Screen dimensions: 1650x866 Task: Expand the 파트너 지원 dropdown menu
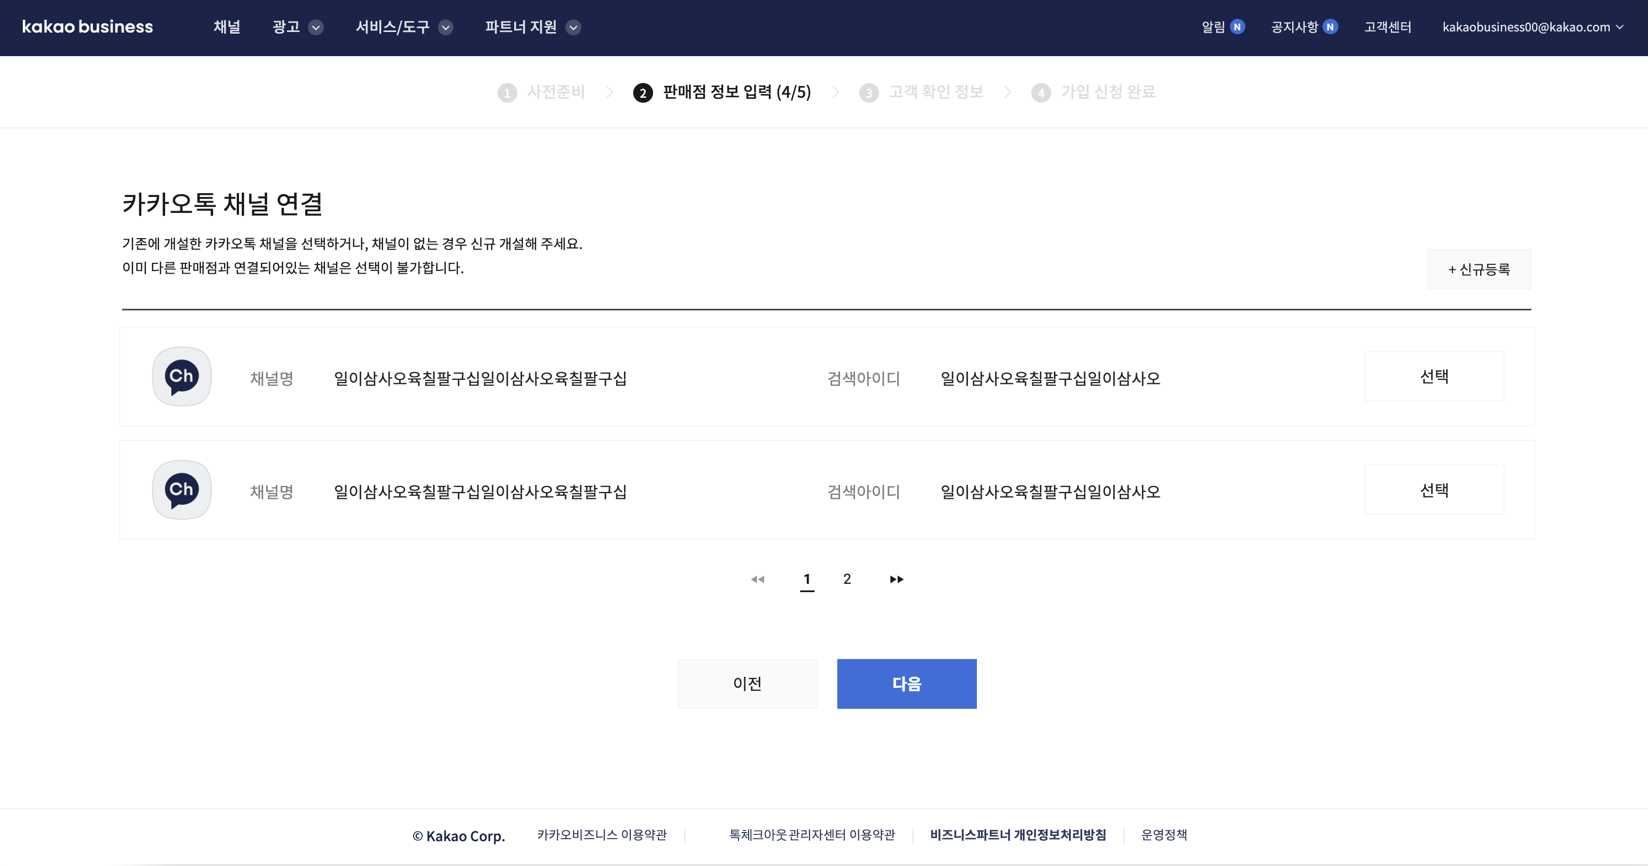pyautogui.click(x=532, y=27)
